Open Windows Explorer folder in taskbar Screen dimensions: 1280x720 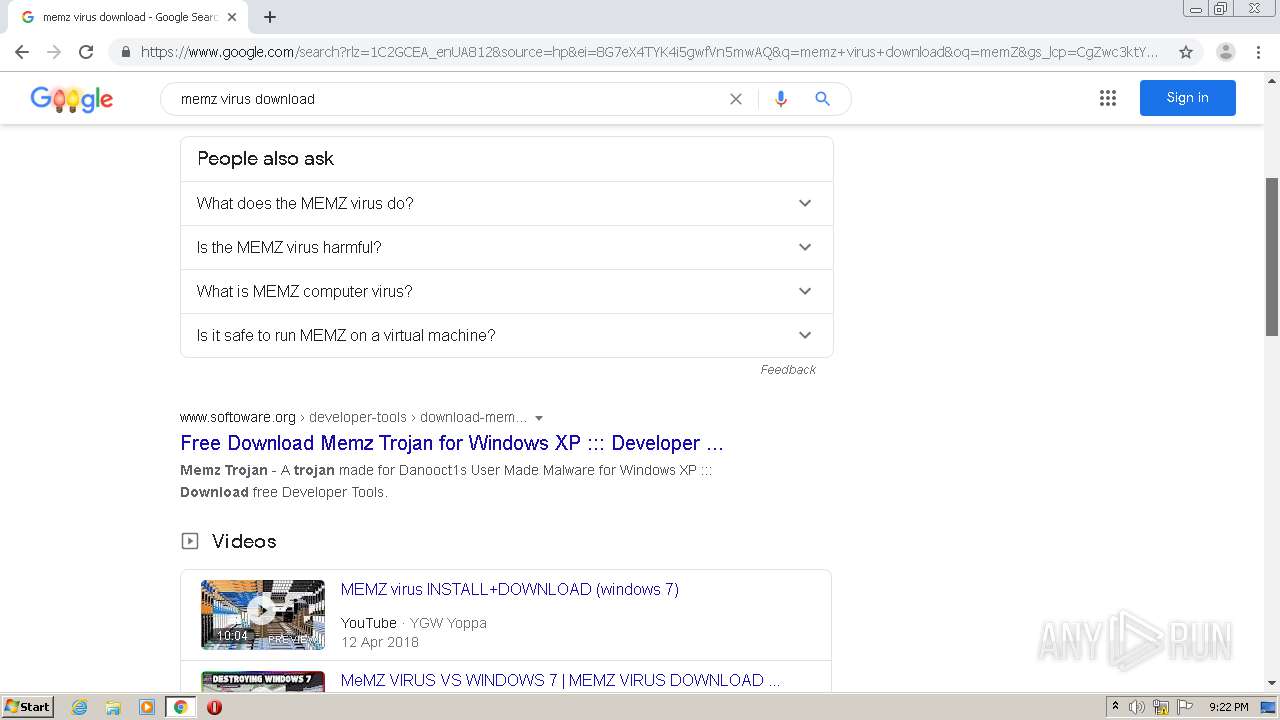[x=113, y=707]
